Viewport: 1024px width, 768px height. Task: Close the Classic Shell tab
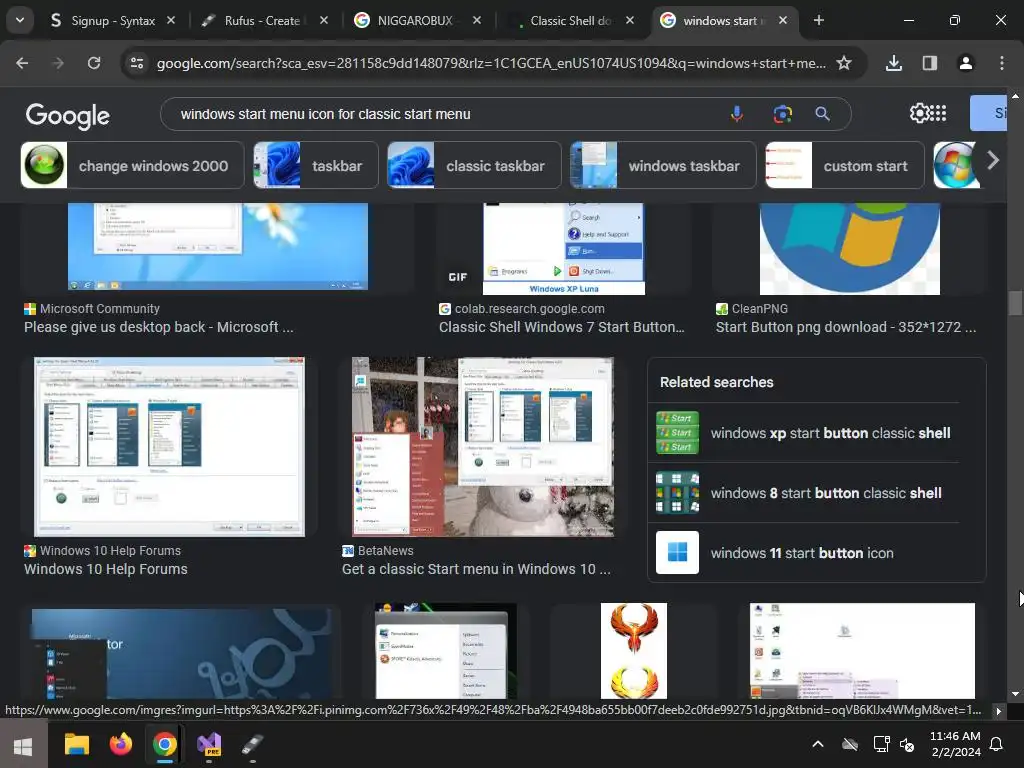(x=630, y=21)
